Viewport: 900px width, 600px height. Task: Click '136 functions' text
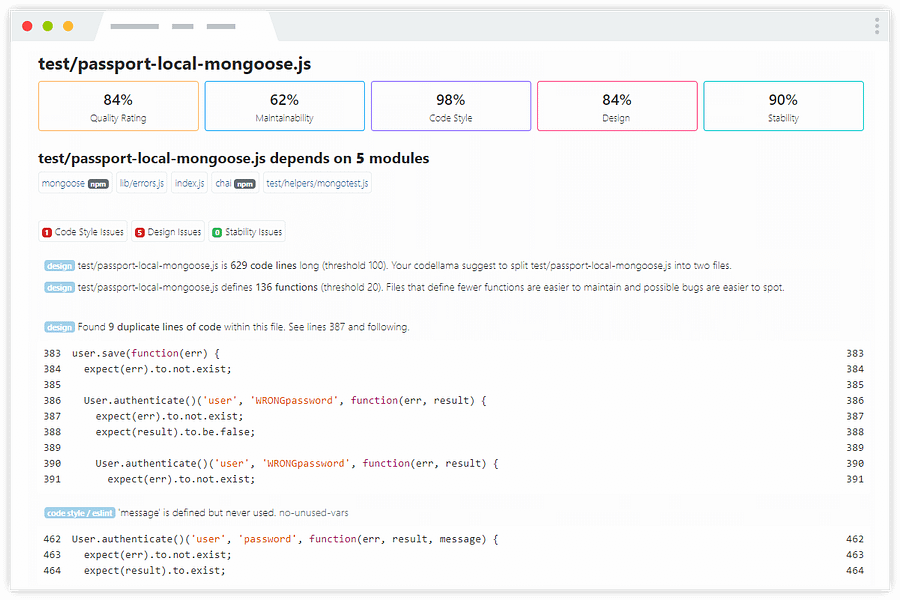(286, 287)
